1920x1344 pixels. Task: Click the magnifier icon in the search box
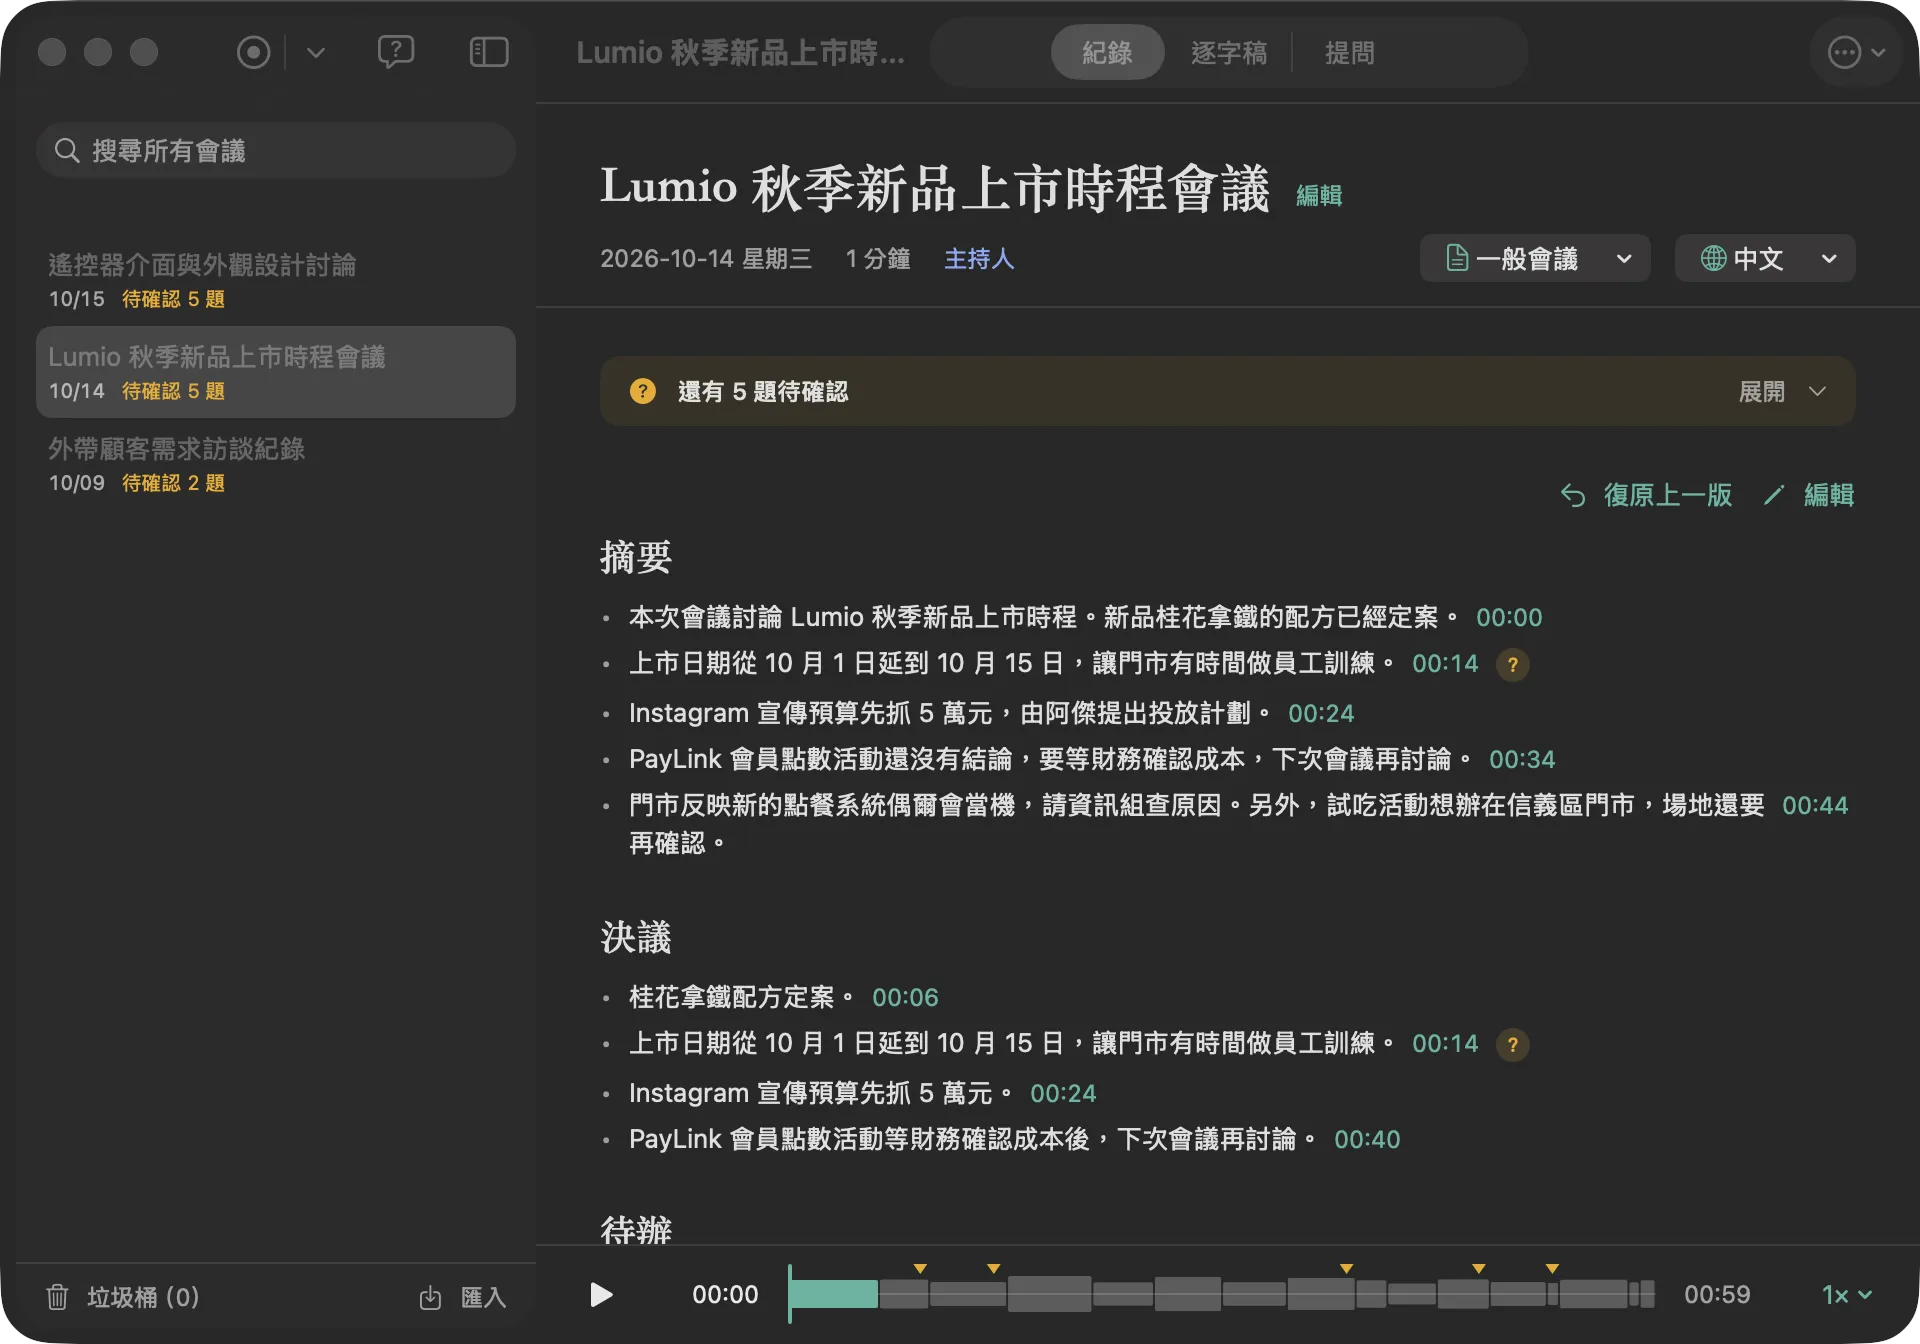[67, 151]
